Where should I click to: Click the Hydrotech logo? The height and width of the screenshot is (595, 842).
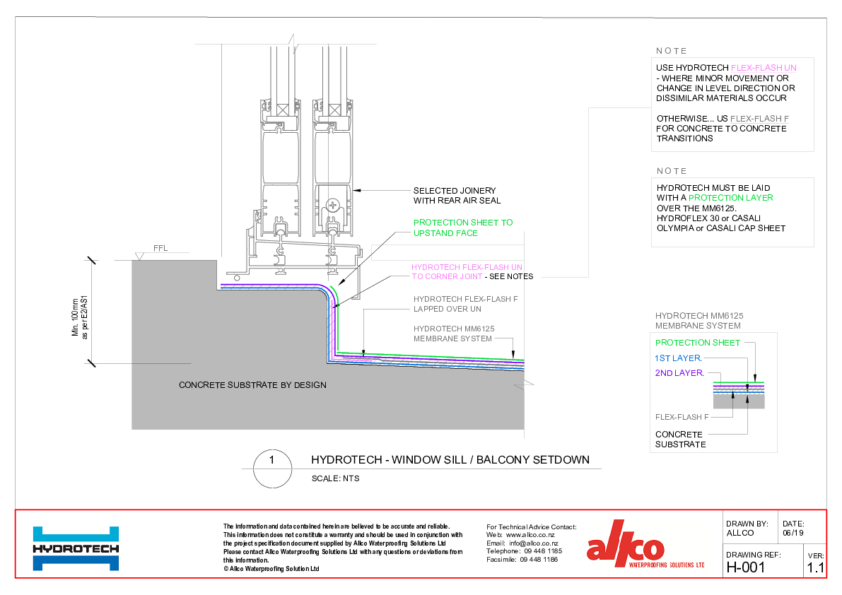[76, 548]
